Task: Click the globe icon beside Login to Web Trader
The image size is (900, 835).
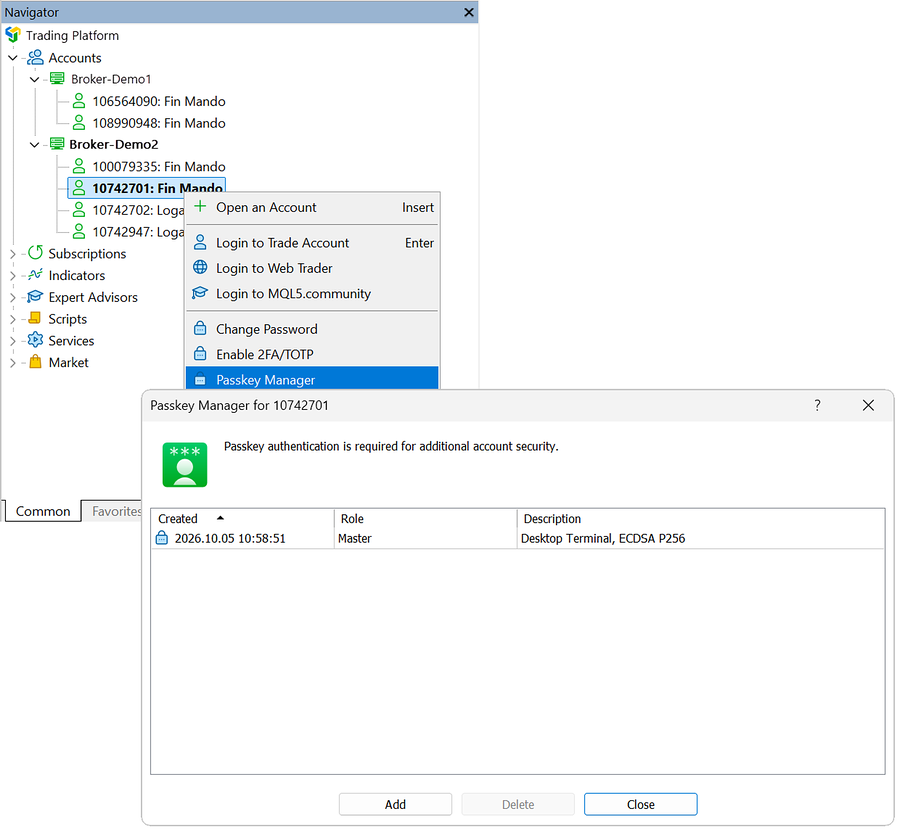Action: pyautogui.click(x=200, y=267)
